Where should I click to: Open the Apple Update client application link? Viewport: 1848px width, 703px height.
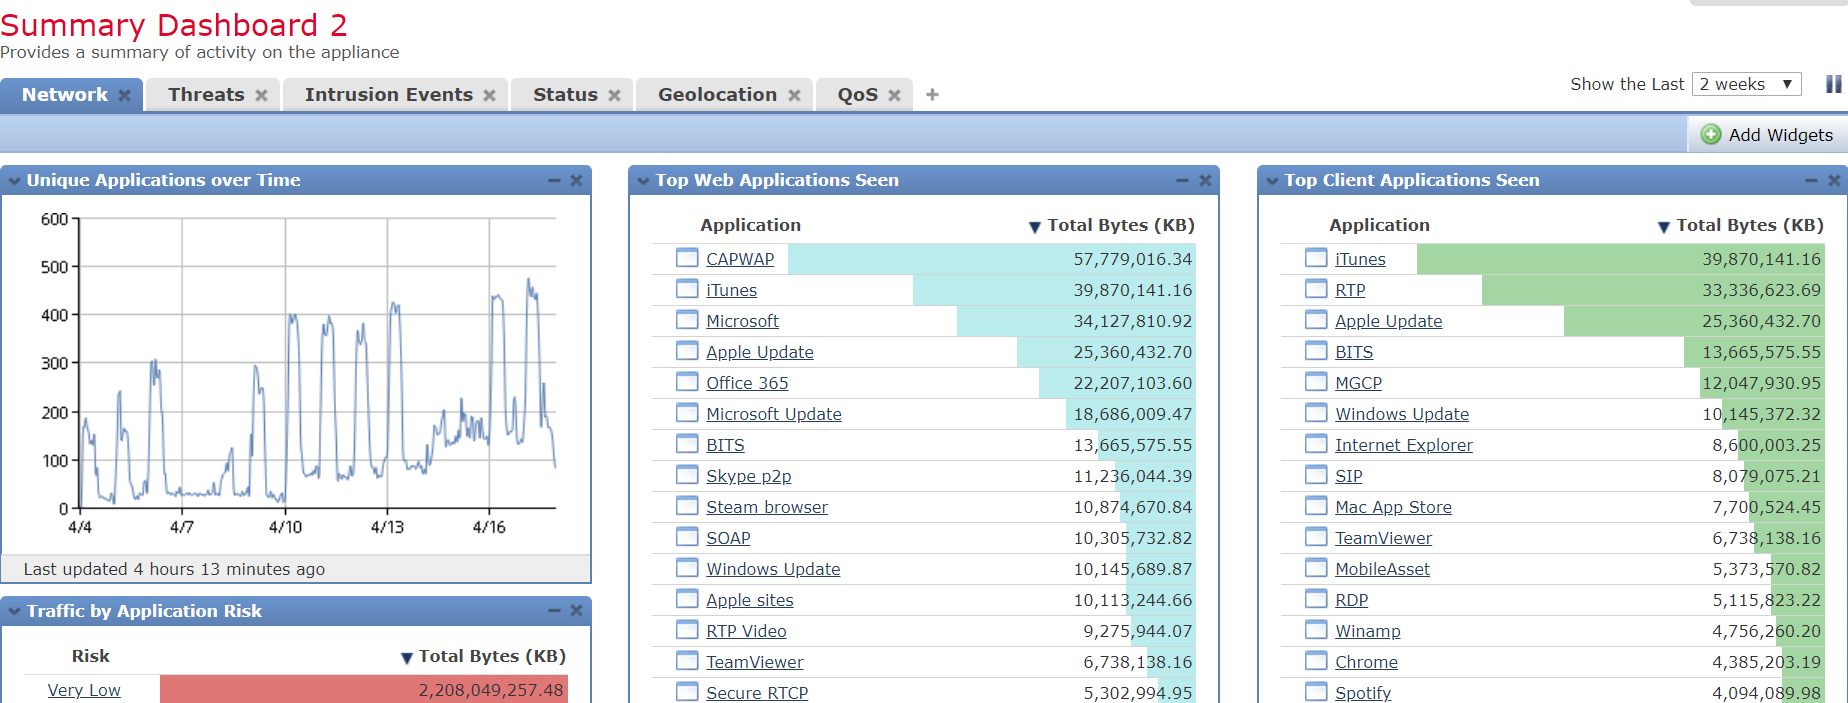tap(1388, 321)
